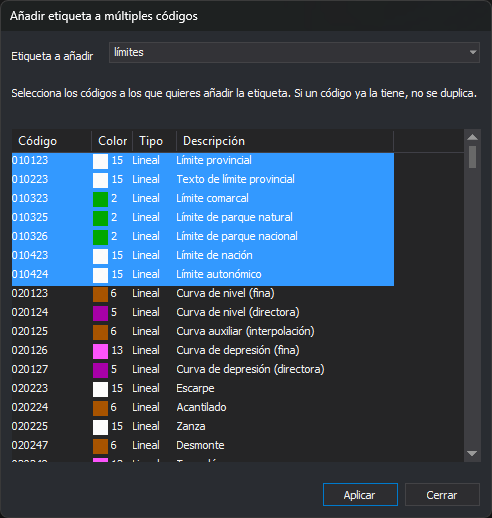Select Límite de parque nacional row

click(203, 236)
